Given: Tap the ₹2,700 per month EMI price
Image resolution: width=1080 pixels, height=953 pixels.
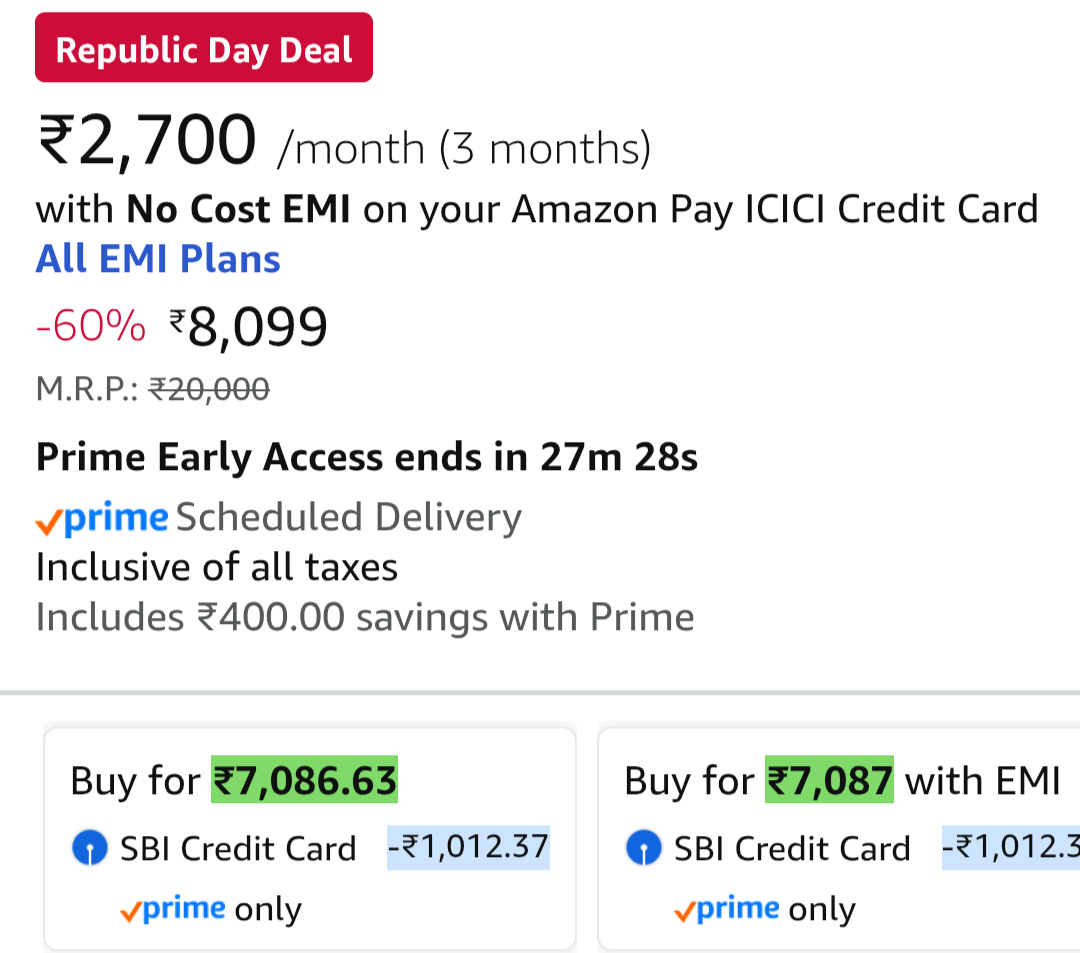Looking at the screenshot, I should pos(147,142).
